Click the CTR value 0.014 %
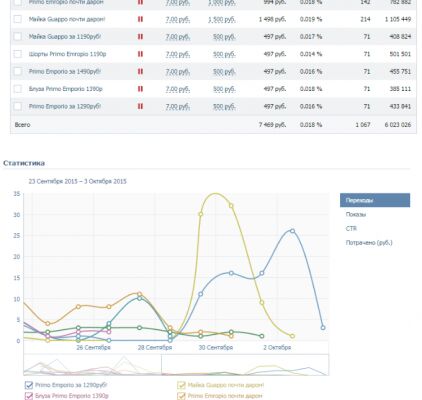 (311, 54)
